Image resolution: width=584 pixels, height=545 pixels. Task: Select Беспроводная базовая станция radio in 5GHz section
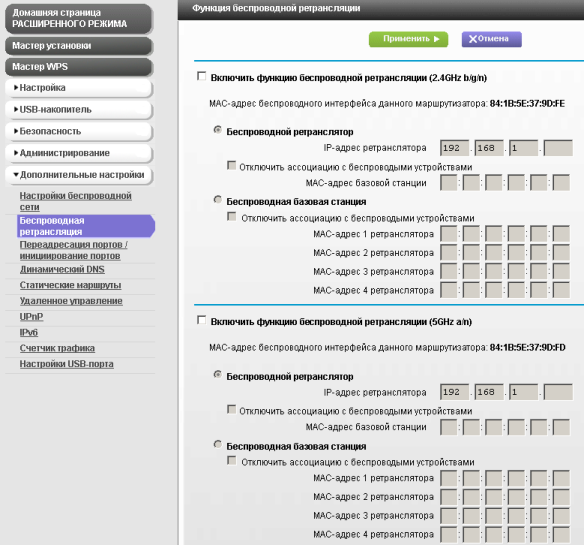pos(218,444)
